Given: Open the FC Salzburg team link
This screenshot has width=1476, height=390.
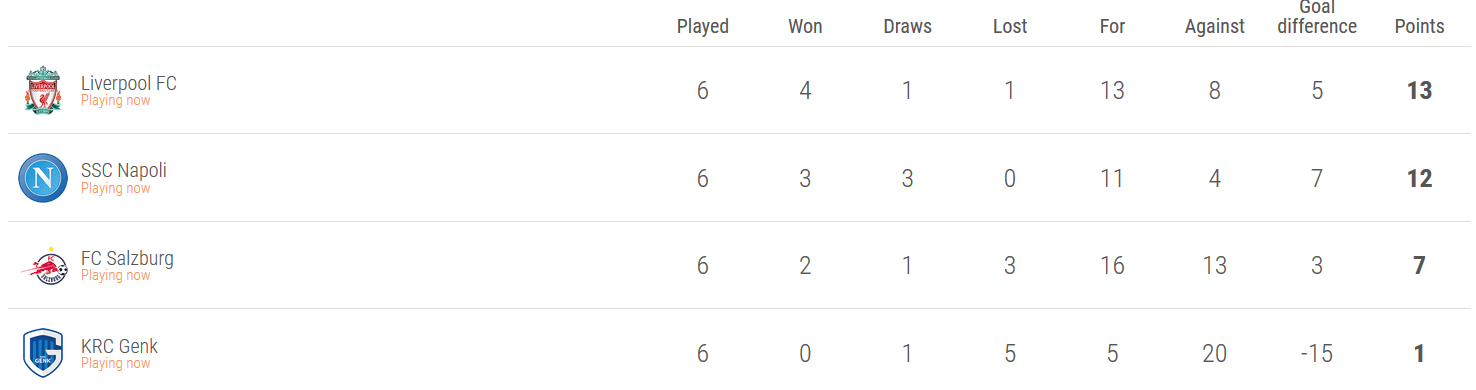Looking at the screenshot, I should [127, 258].
